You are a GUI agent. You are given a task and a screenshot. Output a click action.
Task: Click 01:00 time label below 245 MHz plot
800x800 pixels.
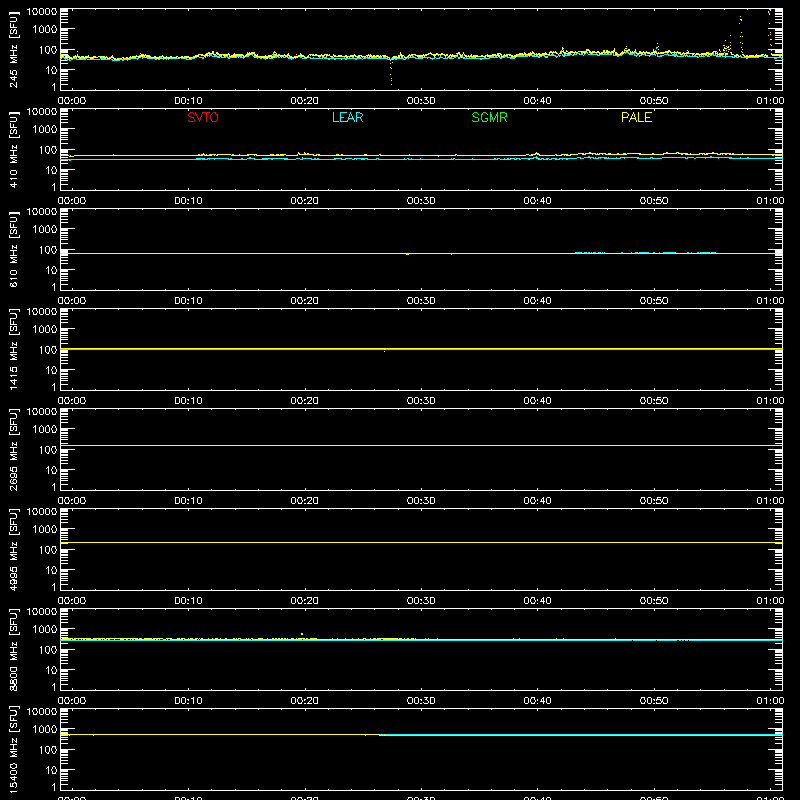[770, 101]
